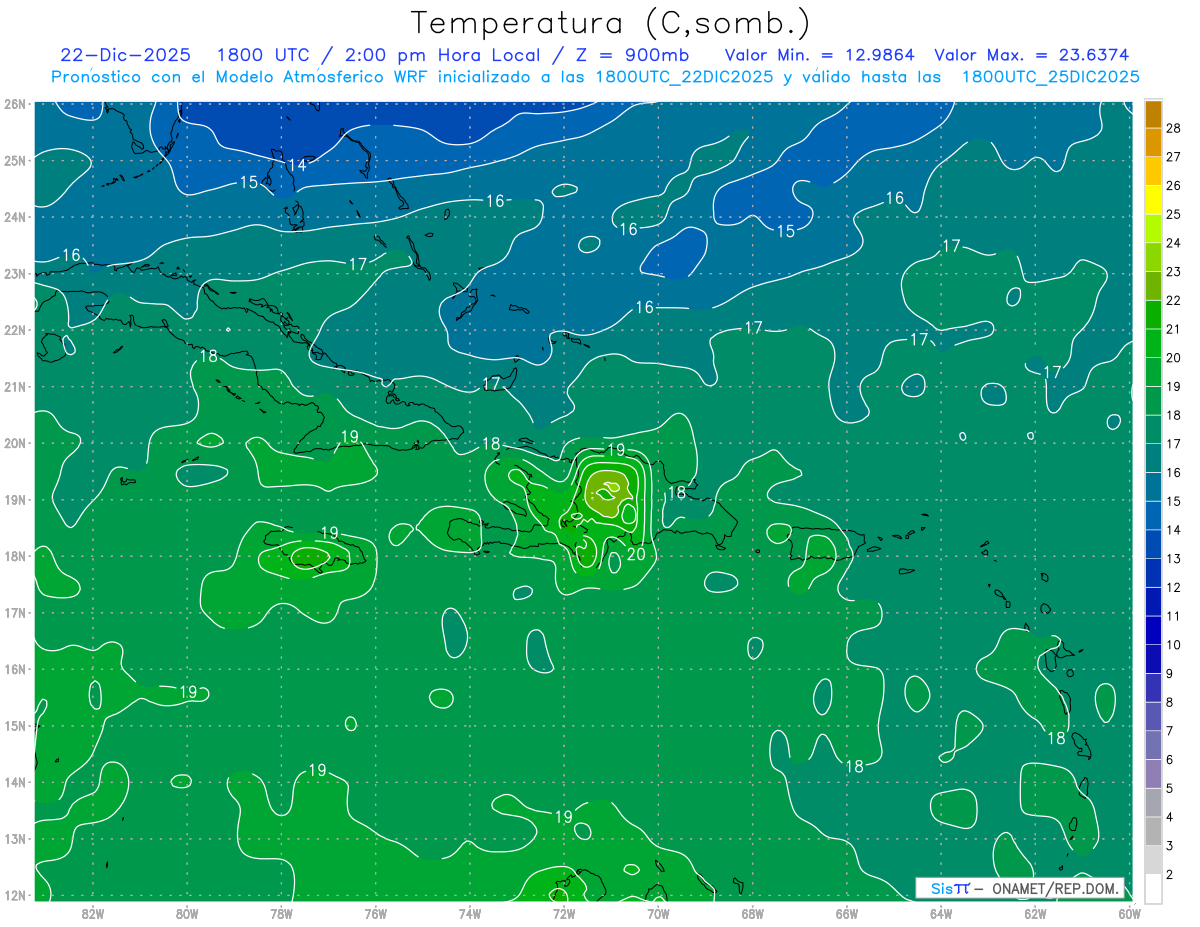Click the "64W" longitude axis label
1200x927 pixels.
click(x=940, y=912)
